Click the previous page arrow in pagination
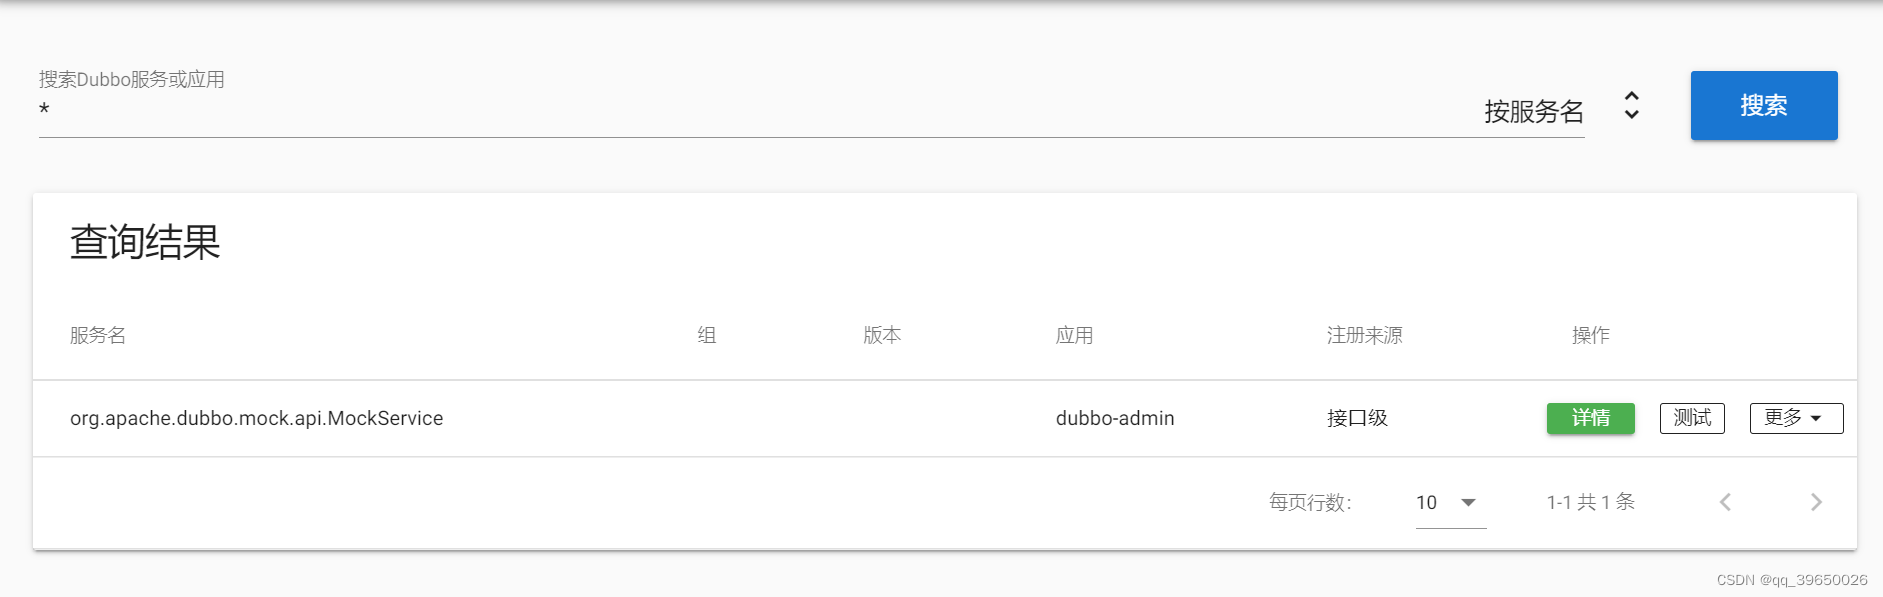The image size is (1883, 597). point(1725,502)
